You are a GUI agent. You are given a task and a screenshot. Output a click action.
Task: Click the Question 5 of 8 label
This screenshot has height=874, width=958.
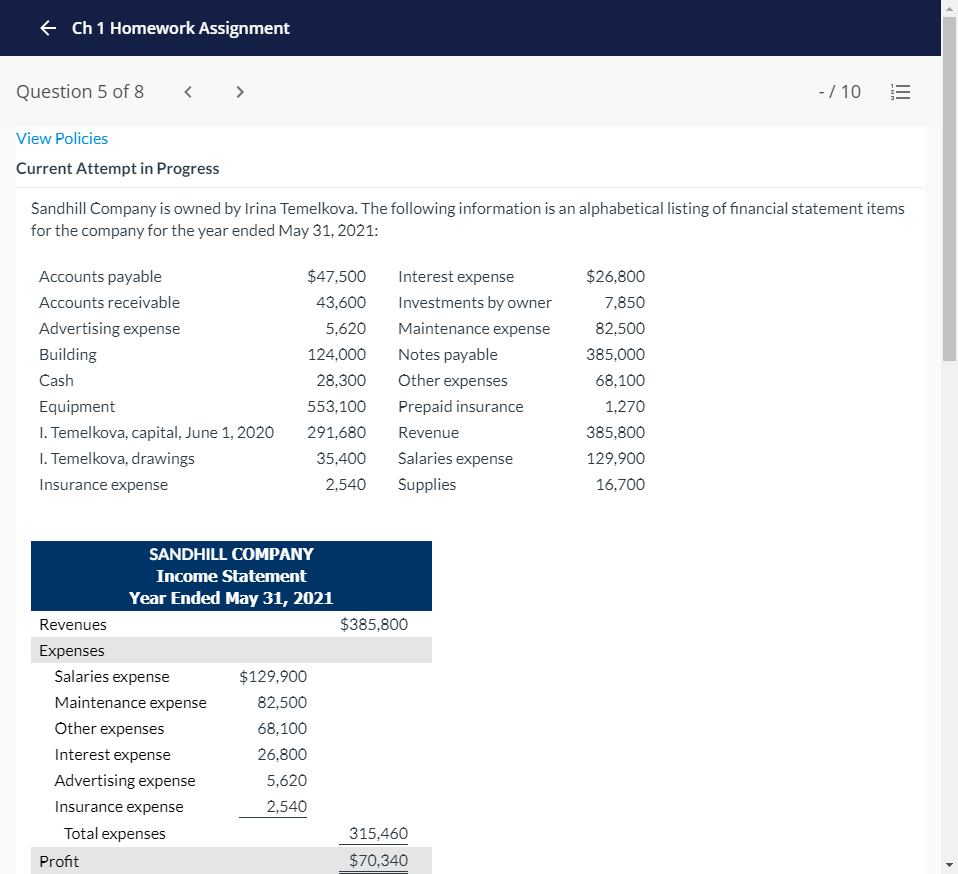tap(80, 92)
